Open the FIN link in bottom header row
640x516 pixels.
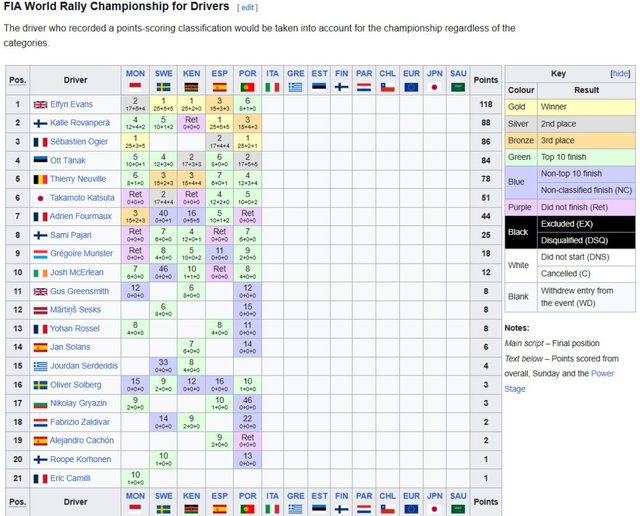341,496
